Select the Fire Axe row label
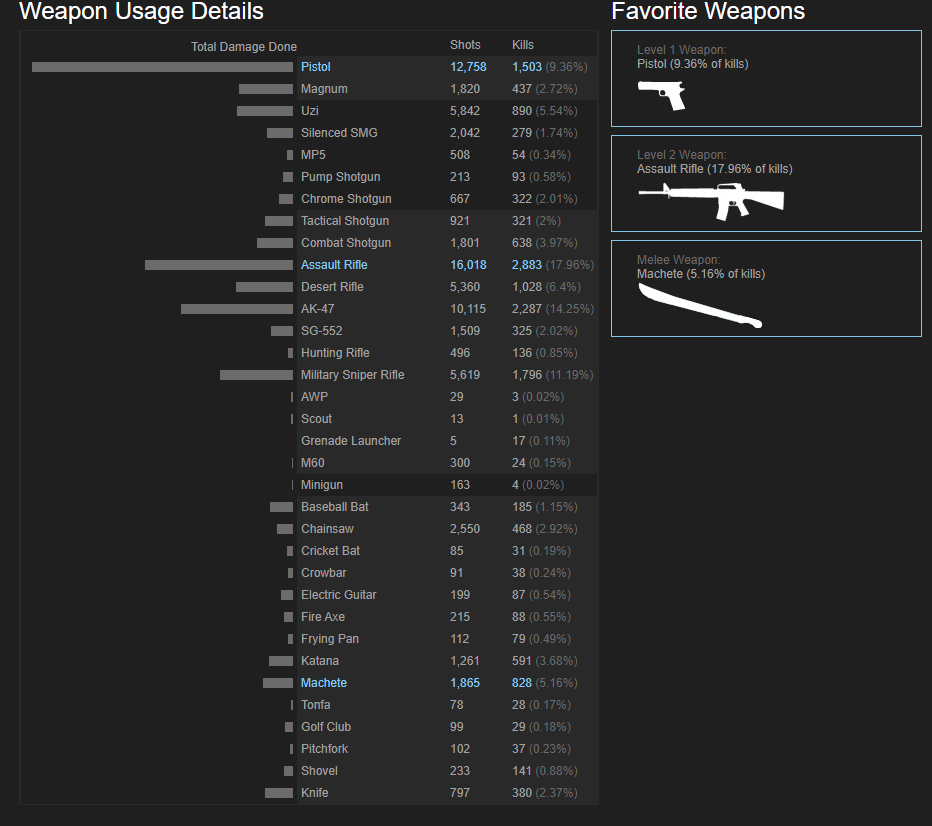Screen dimensions: 932x826 click(323, 616)
